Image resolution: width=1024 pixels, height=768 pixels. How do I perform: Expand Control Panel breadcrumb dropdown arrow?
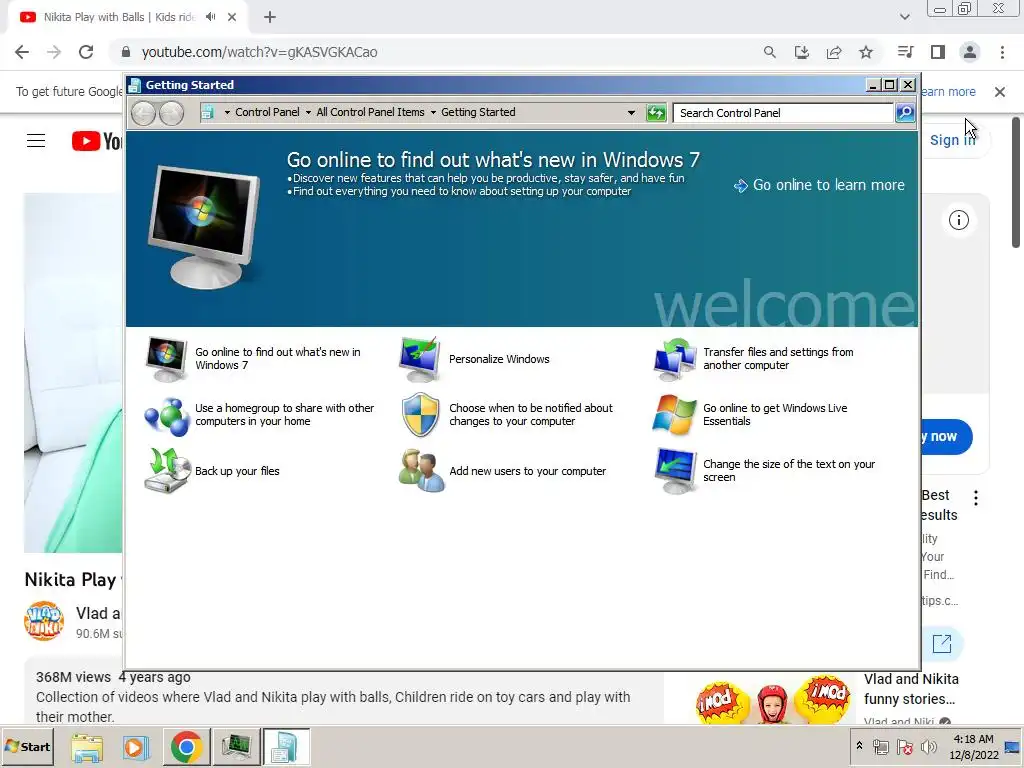click(x=308, y=112)
